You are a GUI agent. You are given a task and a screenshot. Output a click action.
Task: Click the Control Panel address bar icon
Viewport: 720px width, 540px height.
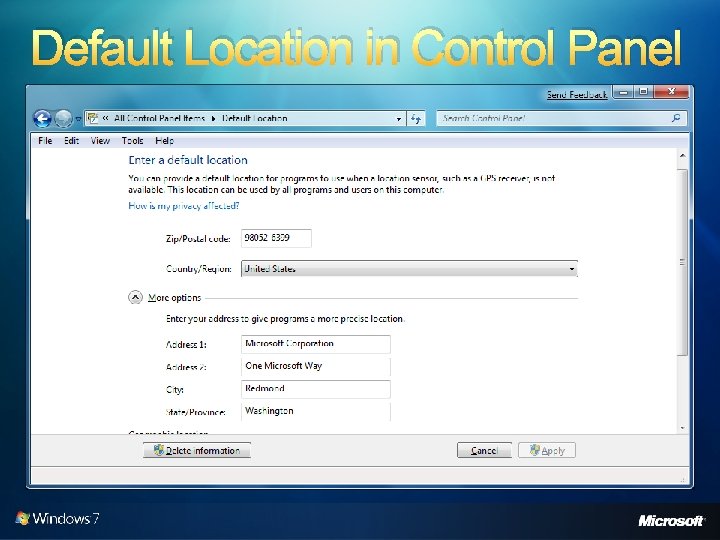(92, 118)
